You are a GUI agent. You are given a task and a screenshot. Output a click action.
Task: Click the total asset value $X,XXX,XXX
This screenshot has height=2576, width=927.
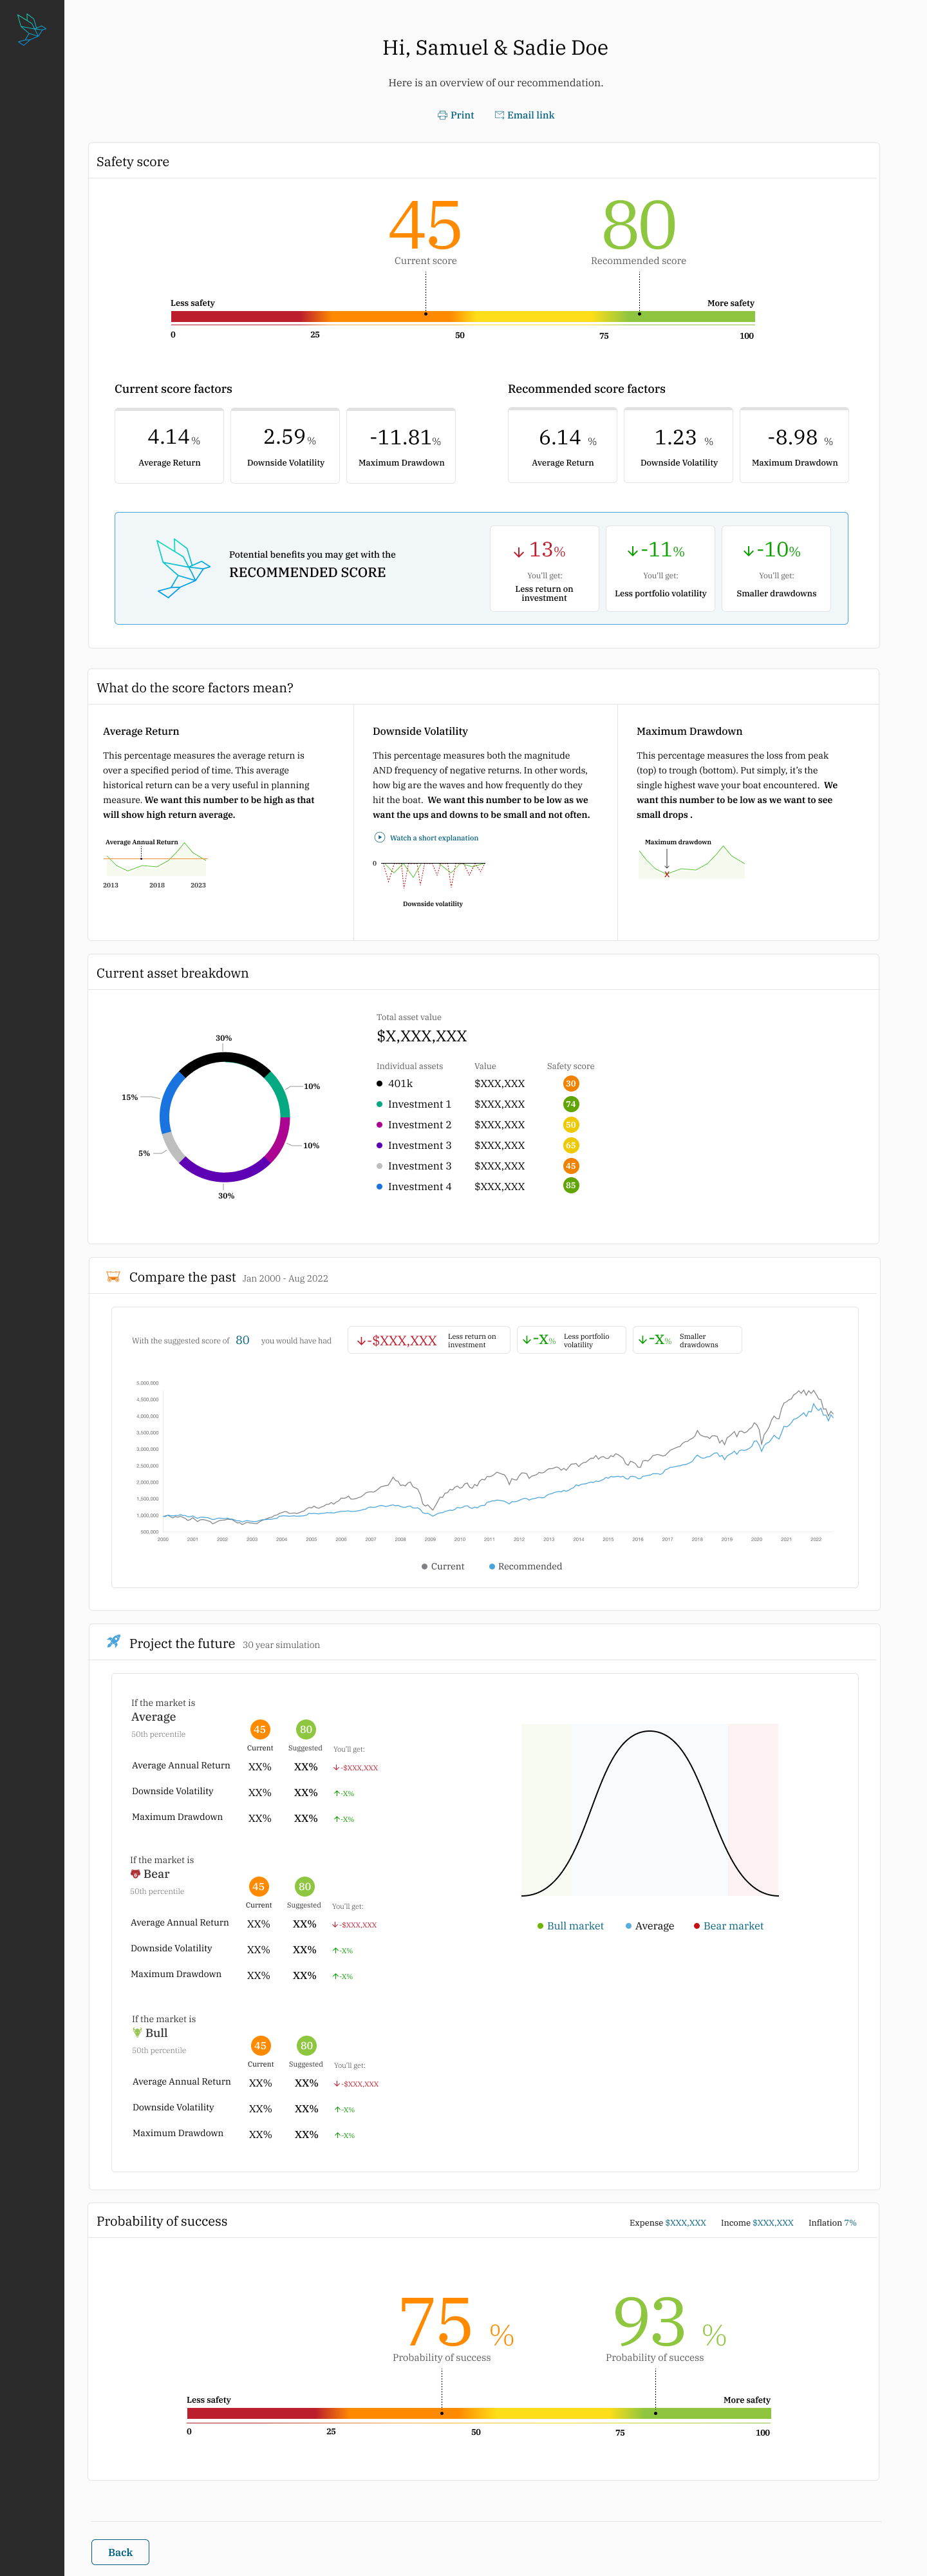422,1037
